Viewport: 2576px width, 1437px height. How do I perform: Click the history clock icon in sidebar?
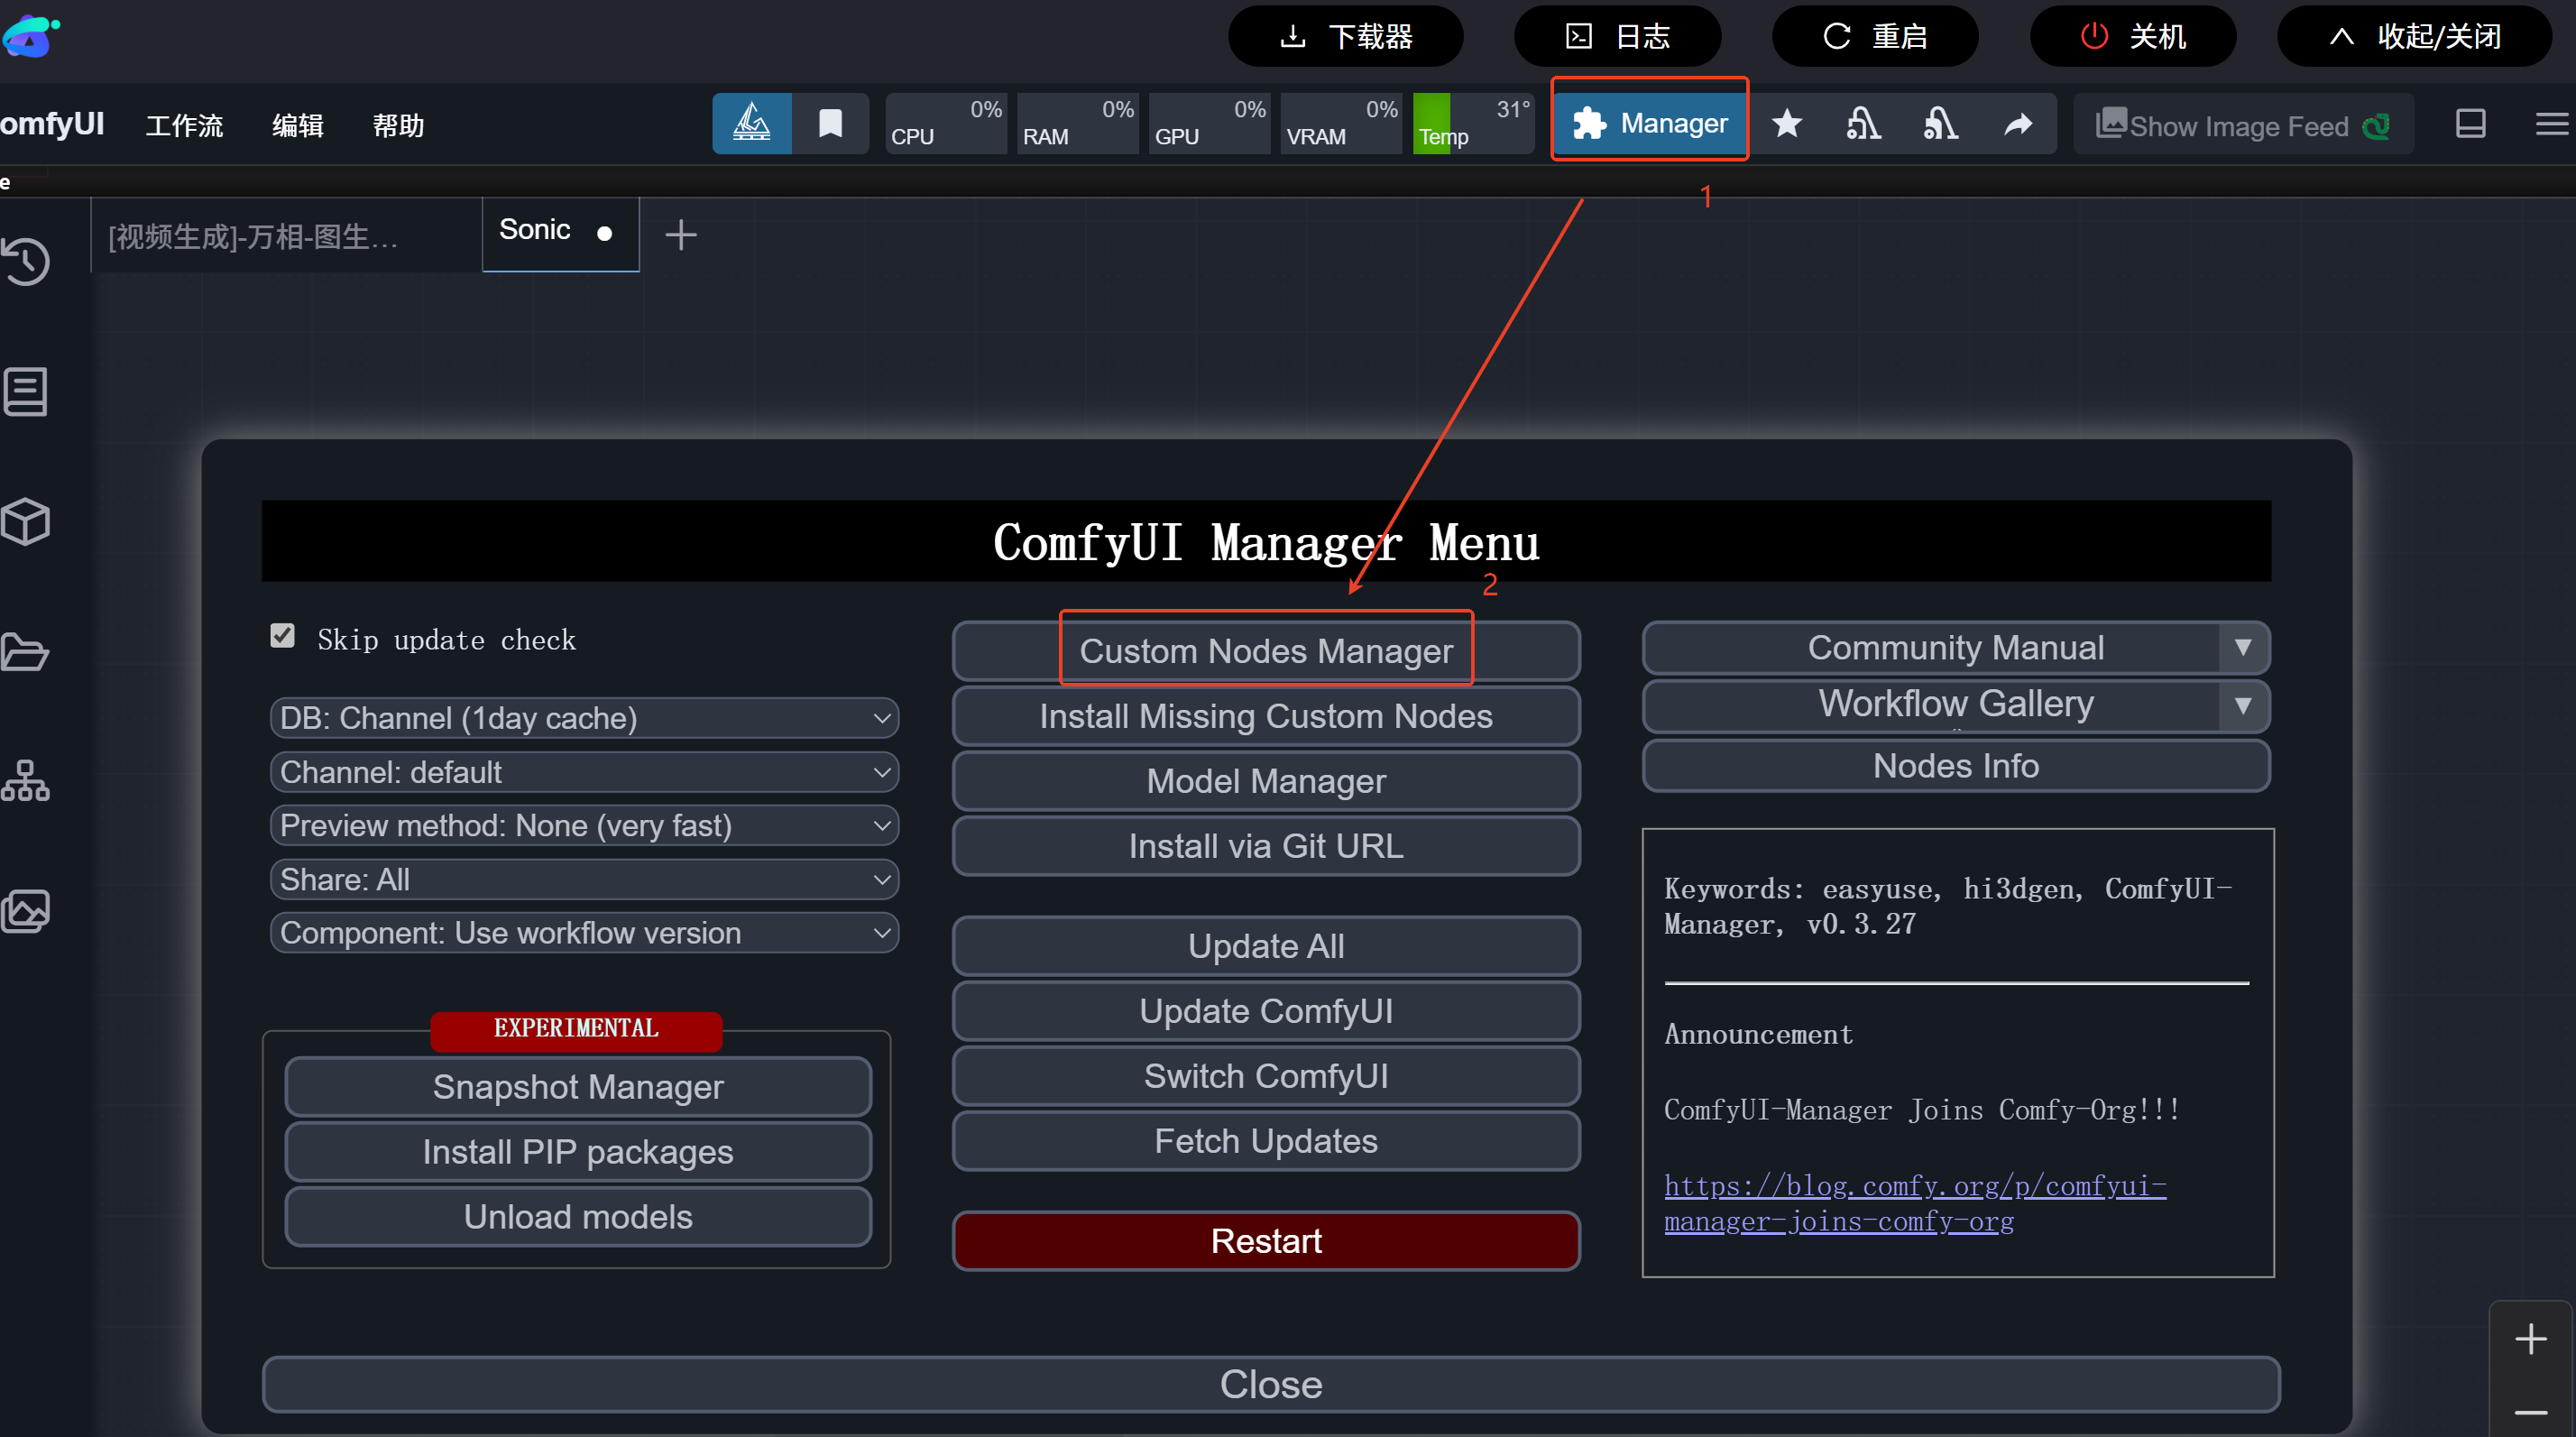[26, 262]
